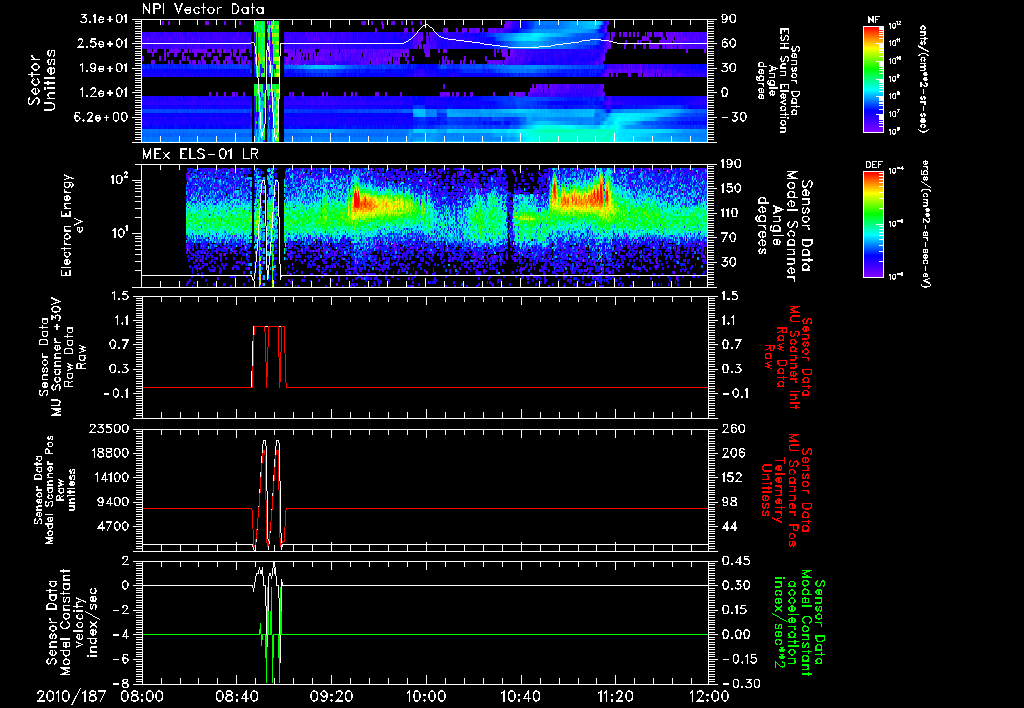The image size is (1024, 708).
Task: Select the 'MU Scanner +30V Raw Data' axis title
Action: pyautogui.click(x=63, y=357)
